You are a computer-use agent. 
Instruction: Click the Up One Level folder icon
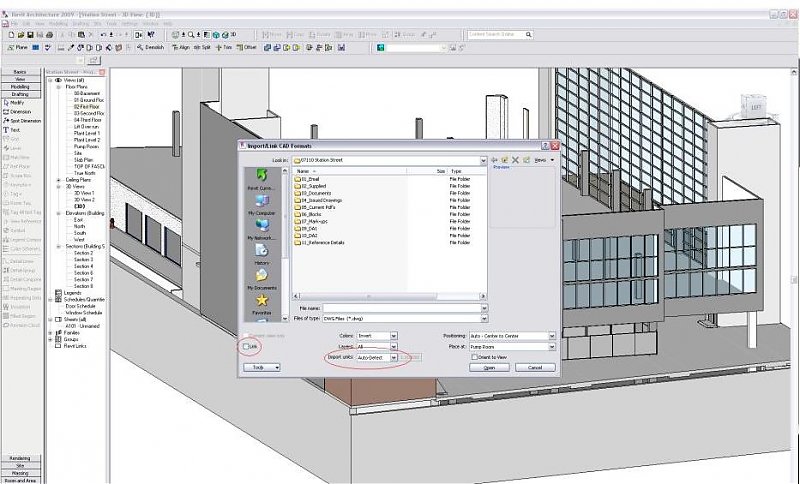[x=505, y=160]
